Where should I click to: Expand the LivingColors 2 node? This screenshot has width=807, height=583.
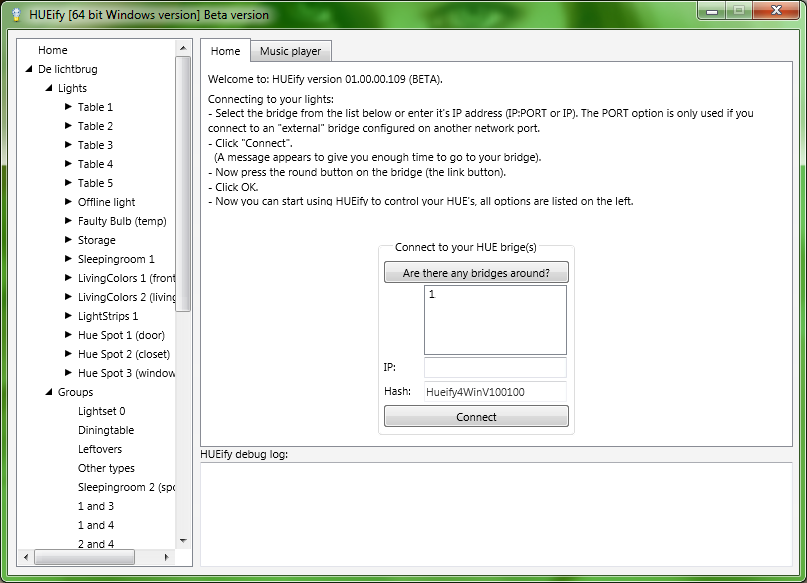(68, 297)
